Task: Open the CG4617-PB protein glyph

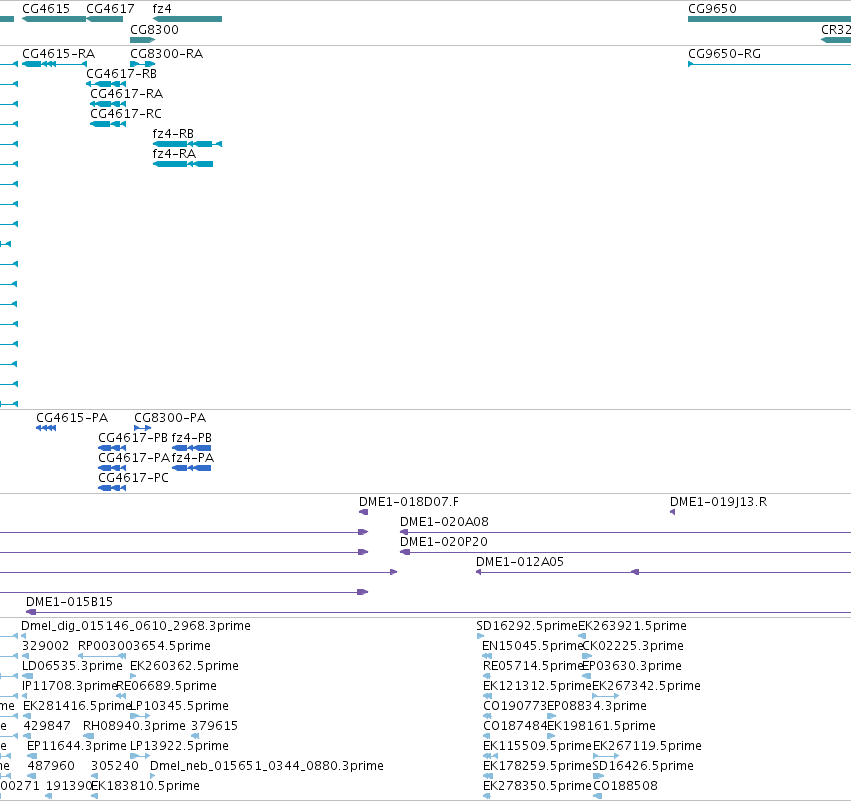Action: point(112,448)
